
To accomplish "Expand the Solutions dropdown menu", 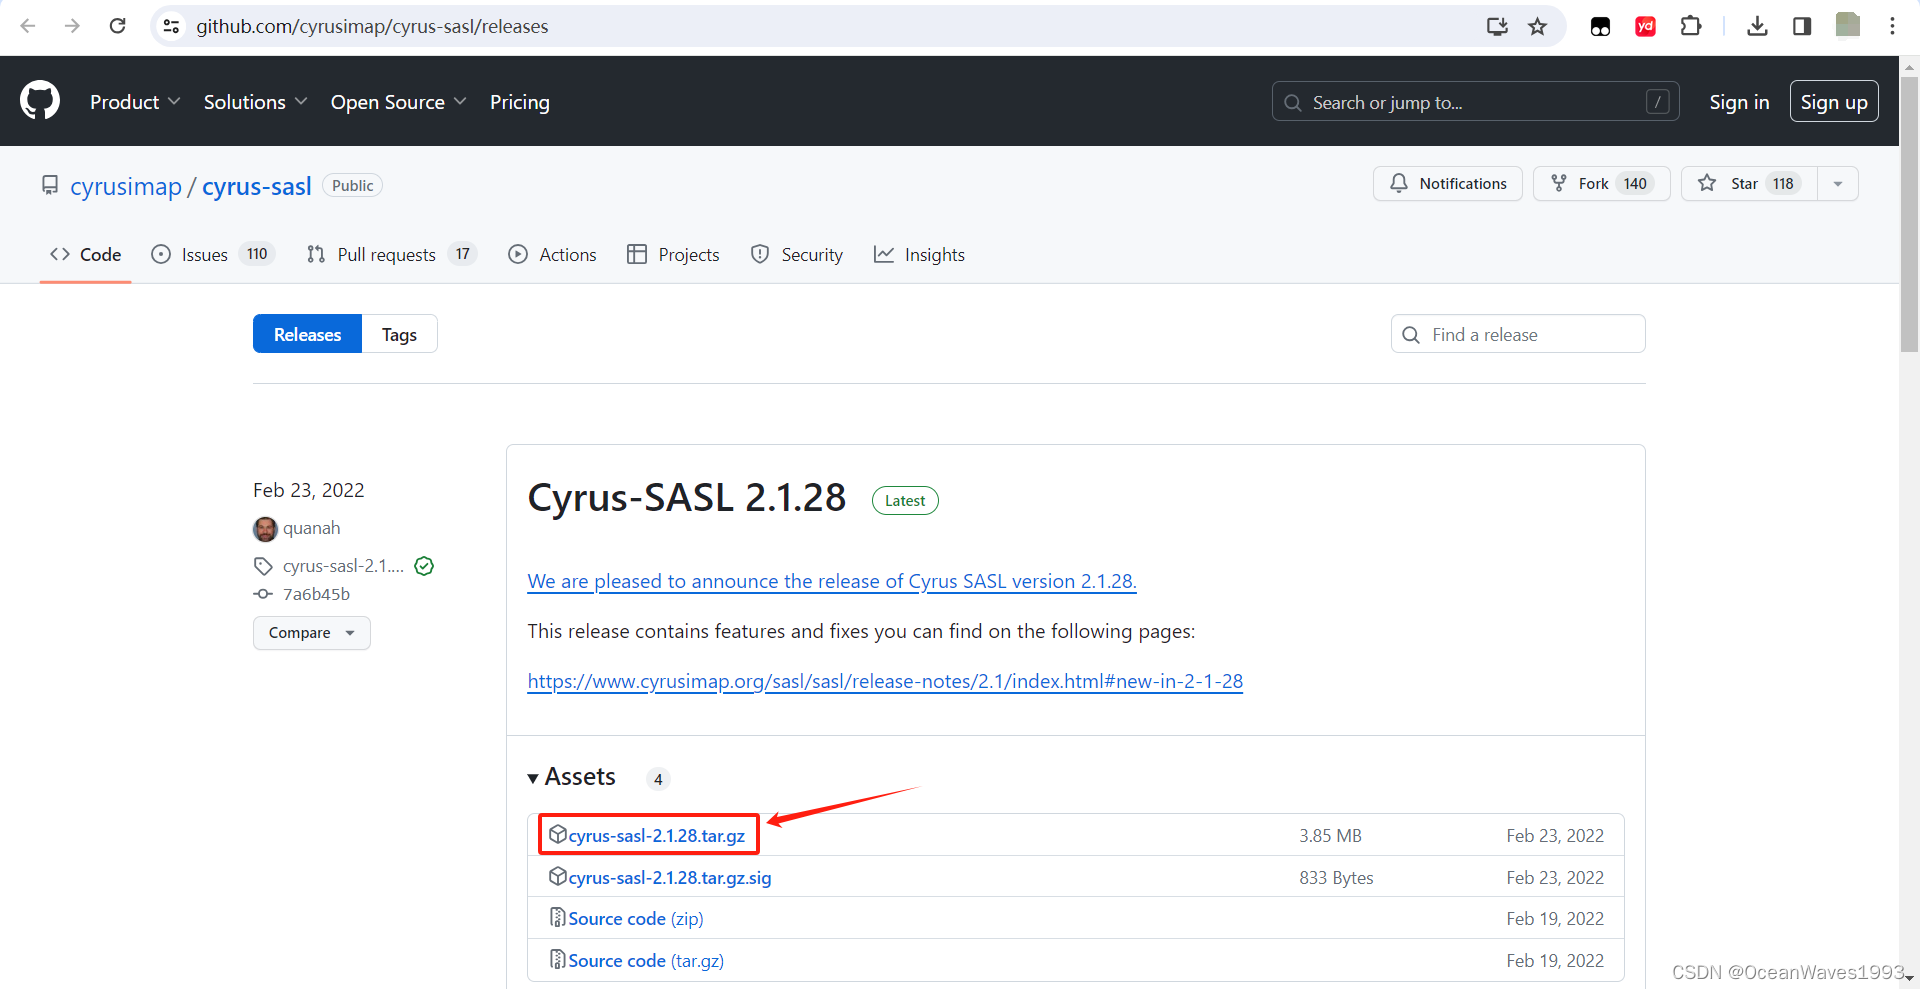I will [255, 102].
